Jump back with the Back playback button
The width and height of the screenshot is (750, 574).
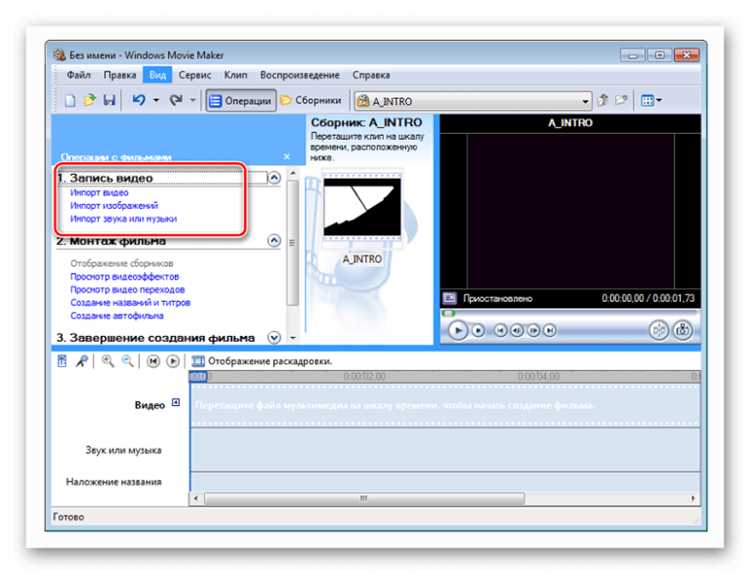pyautogui.click(x=500, y=330)
